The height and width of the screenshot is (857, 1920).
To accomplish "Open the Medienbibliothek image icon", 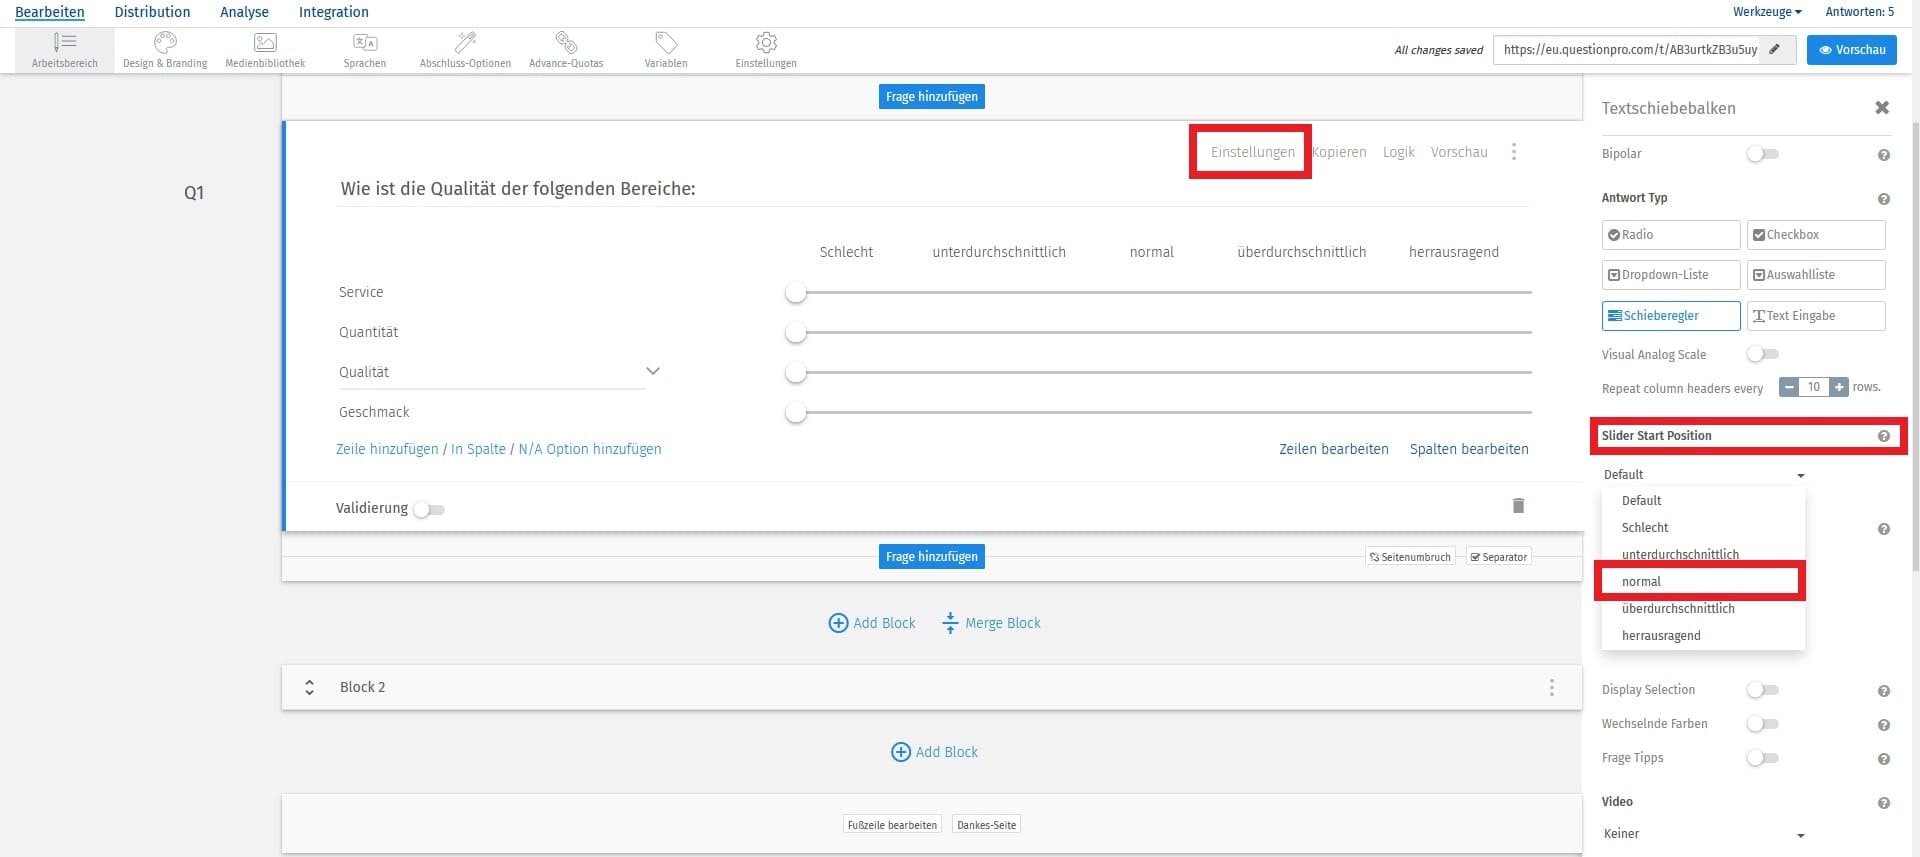I will pos(265,42).
